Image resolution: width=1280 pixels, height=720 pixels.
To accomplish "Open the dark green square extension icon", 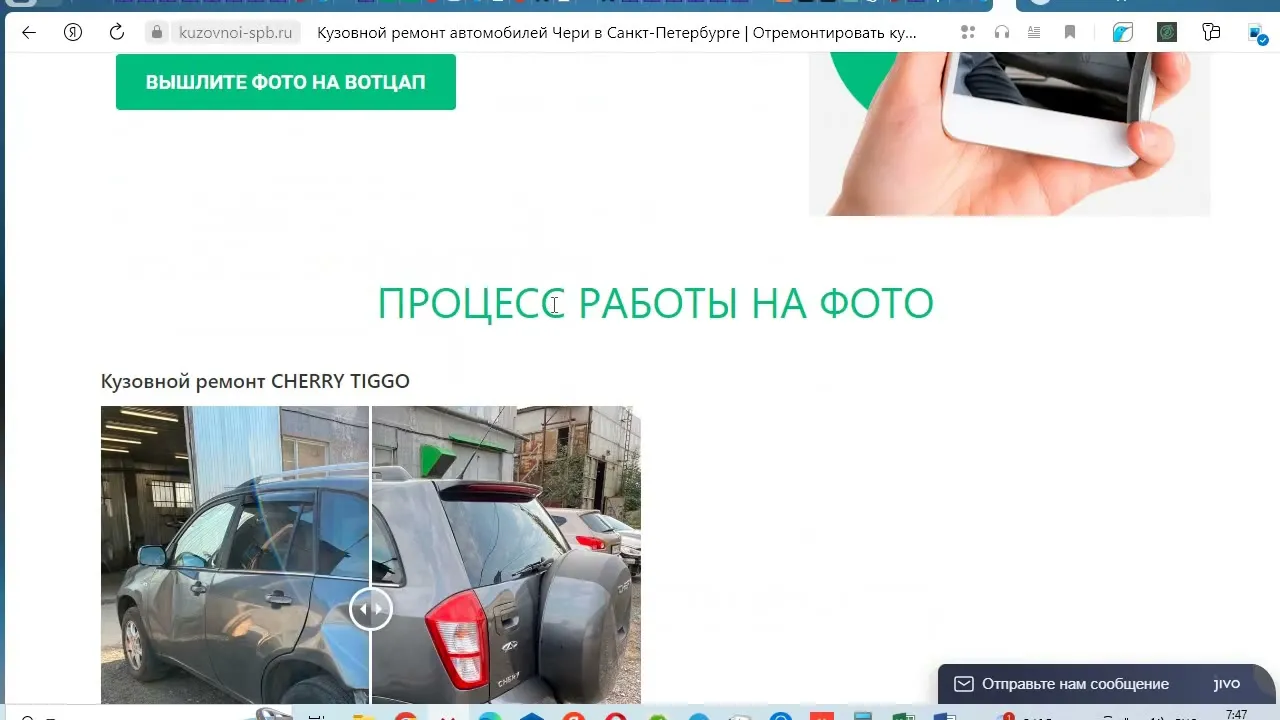I will 1167,32.
